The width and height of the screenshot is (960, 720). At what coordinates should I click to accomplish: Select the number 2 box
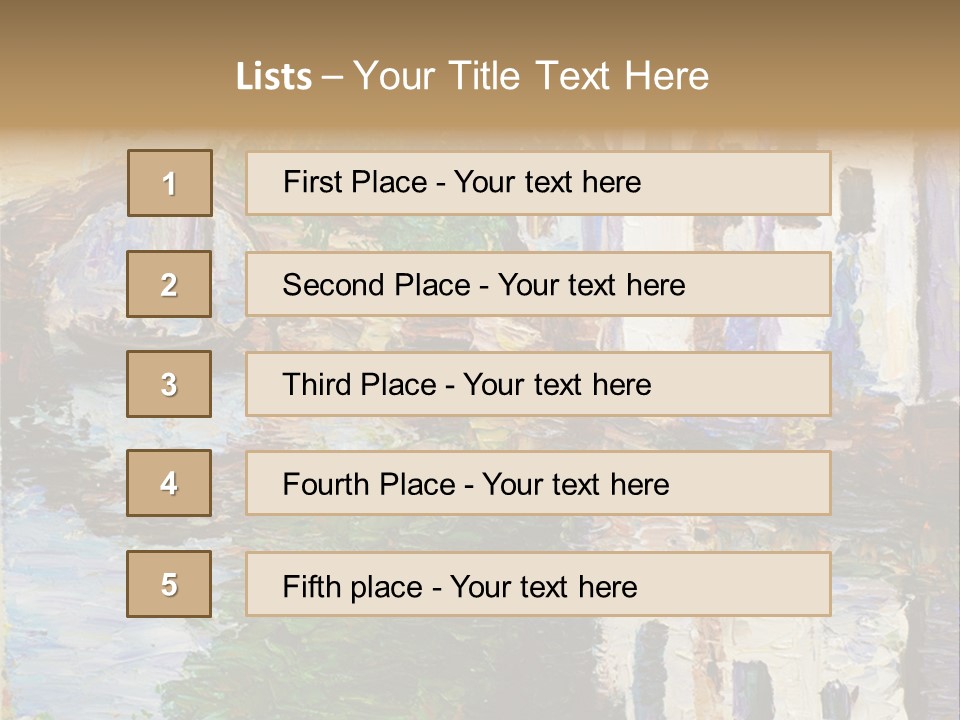point(169,284)
